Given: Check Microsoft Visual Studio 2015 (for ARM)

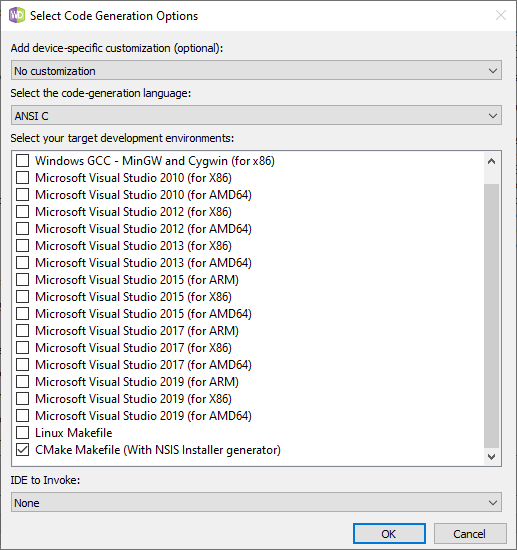Looking at the screenshot, I should pos(22,280).
